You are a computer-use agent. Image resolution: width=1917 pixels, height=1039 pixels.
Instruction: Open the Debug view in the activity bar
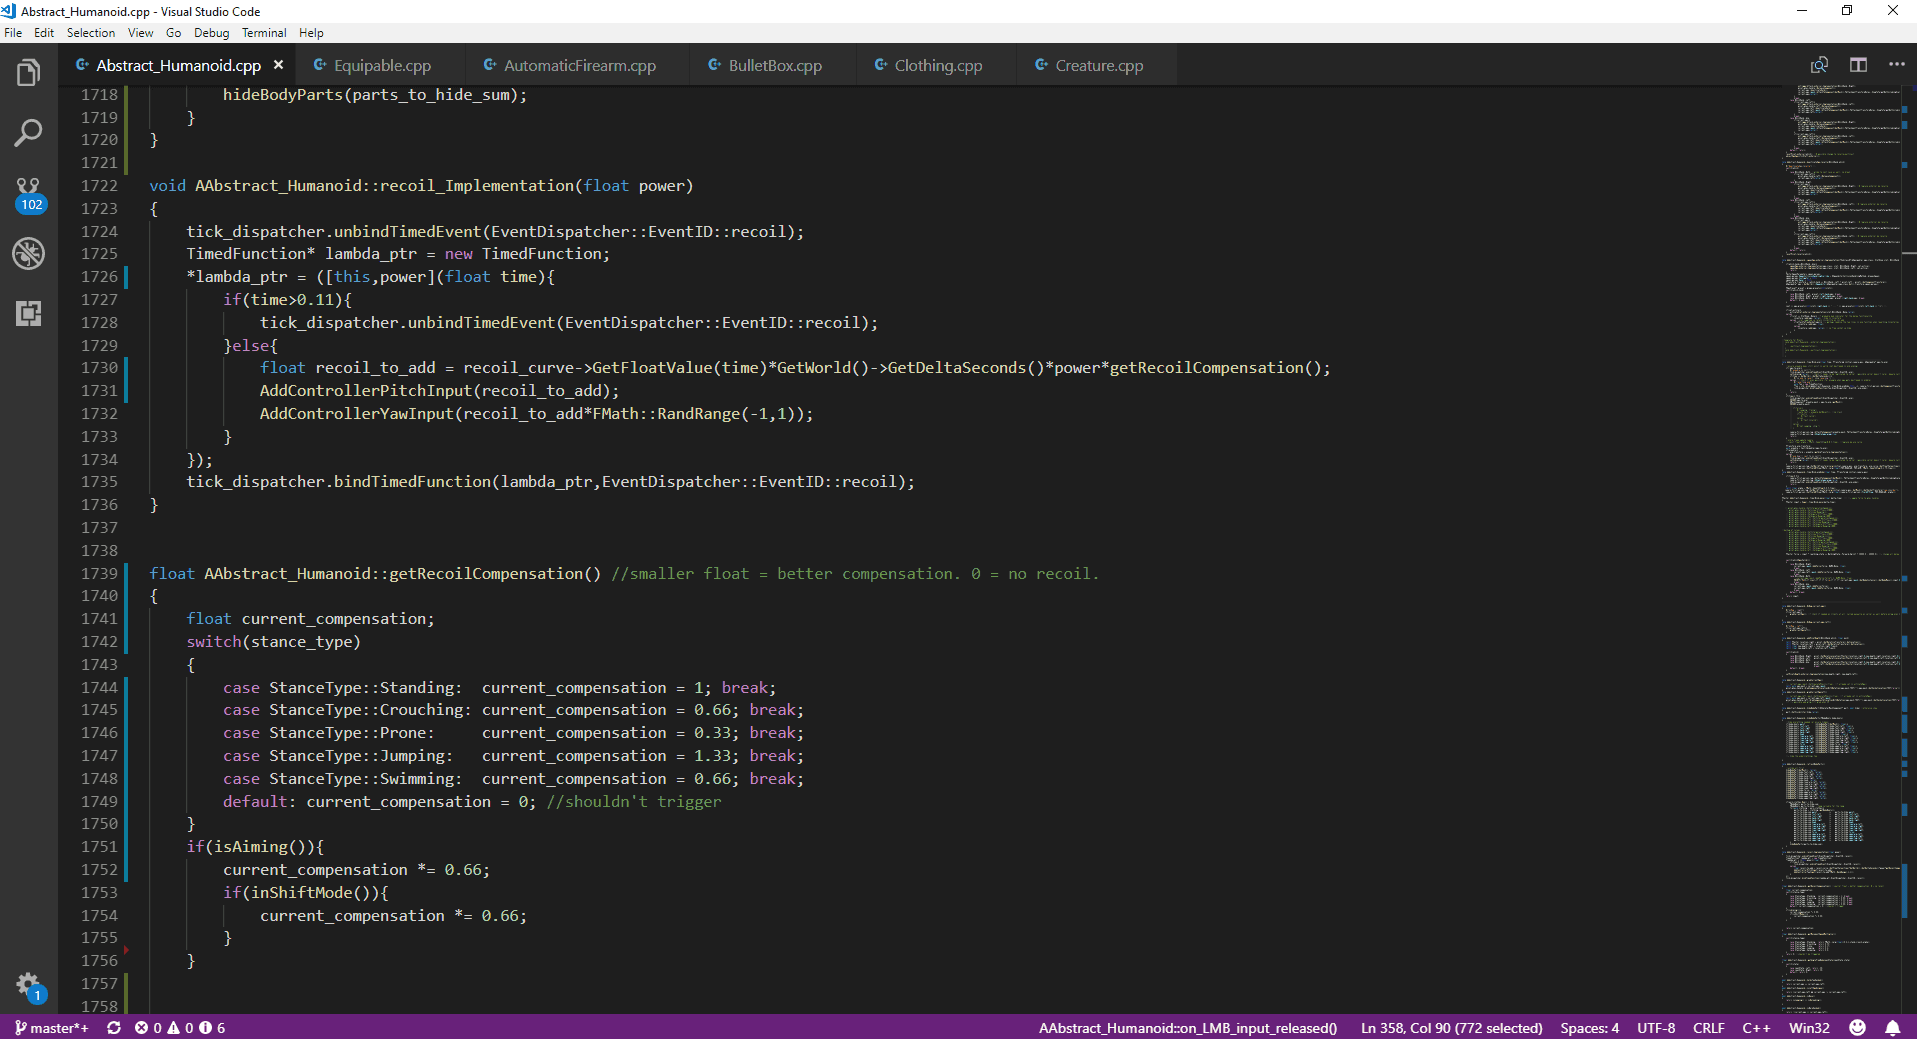(x=28, y=253)
